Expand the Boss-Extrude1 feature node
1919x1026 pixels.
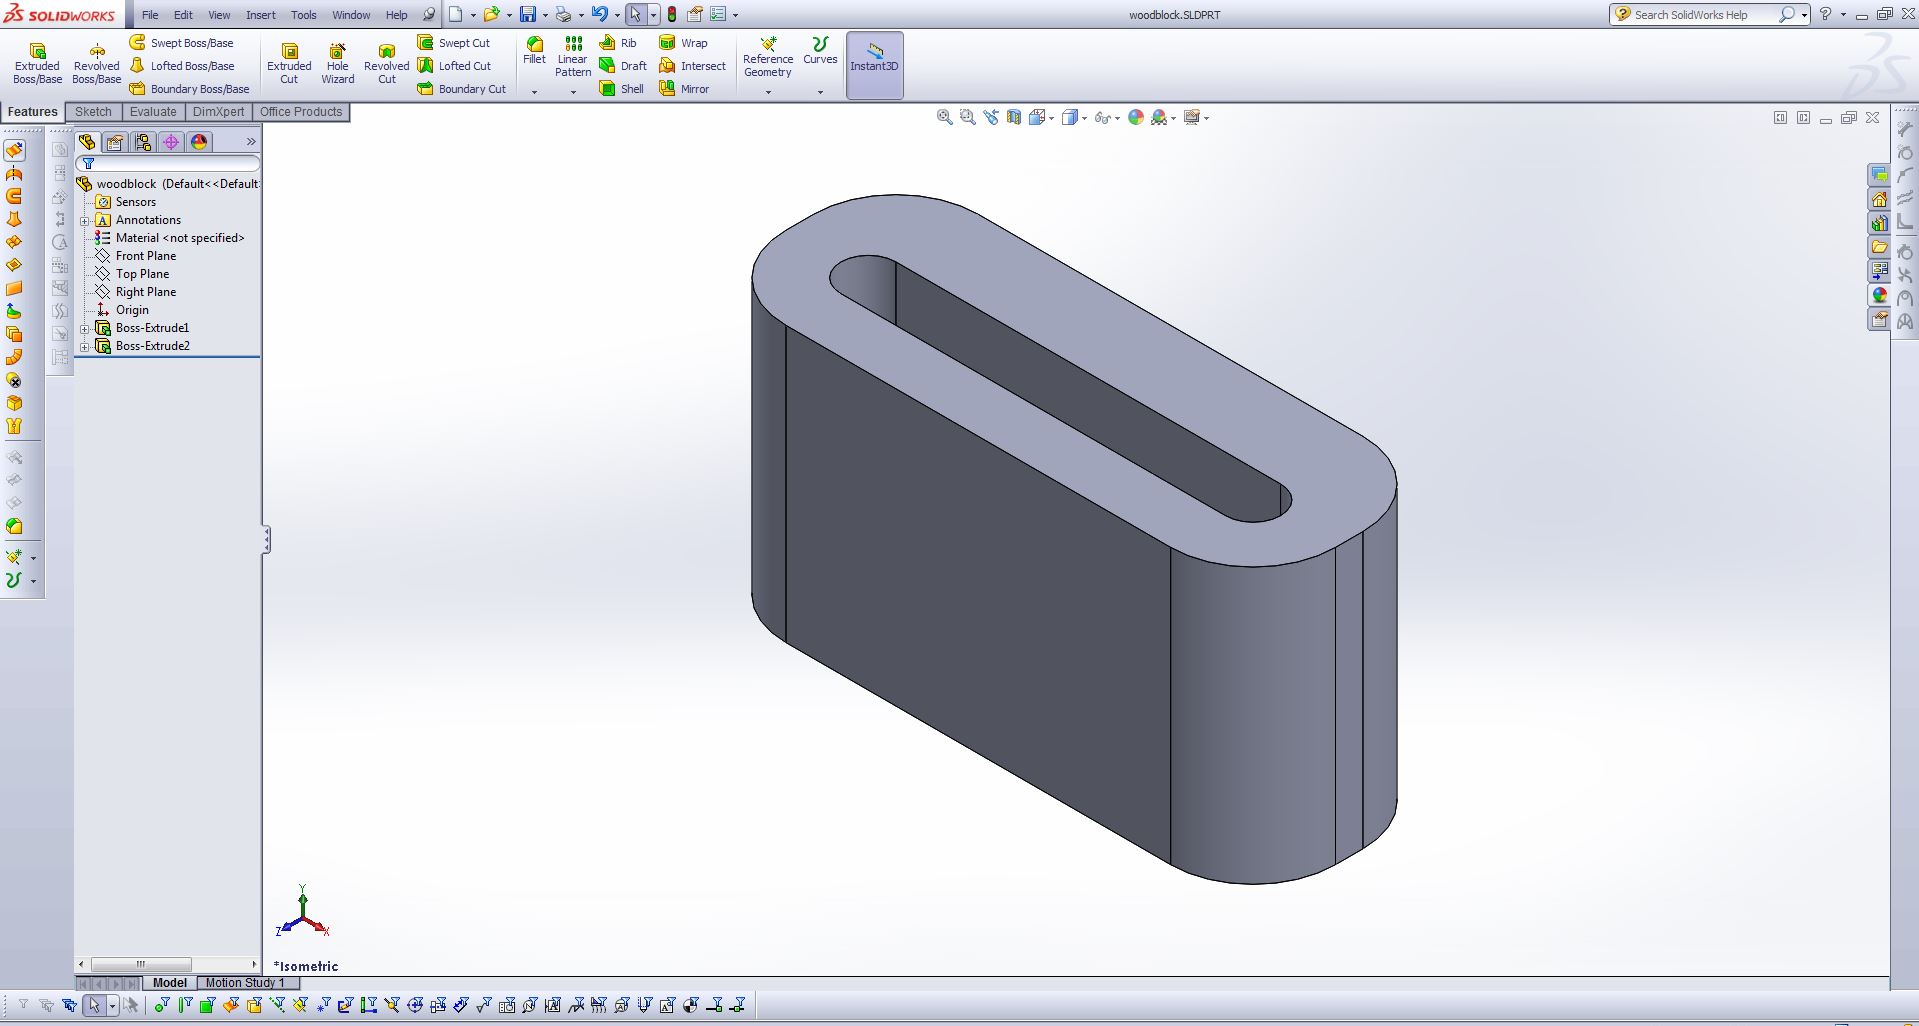(85, 328)
